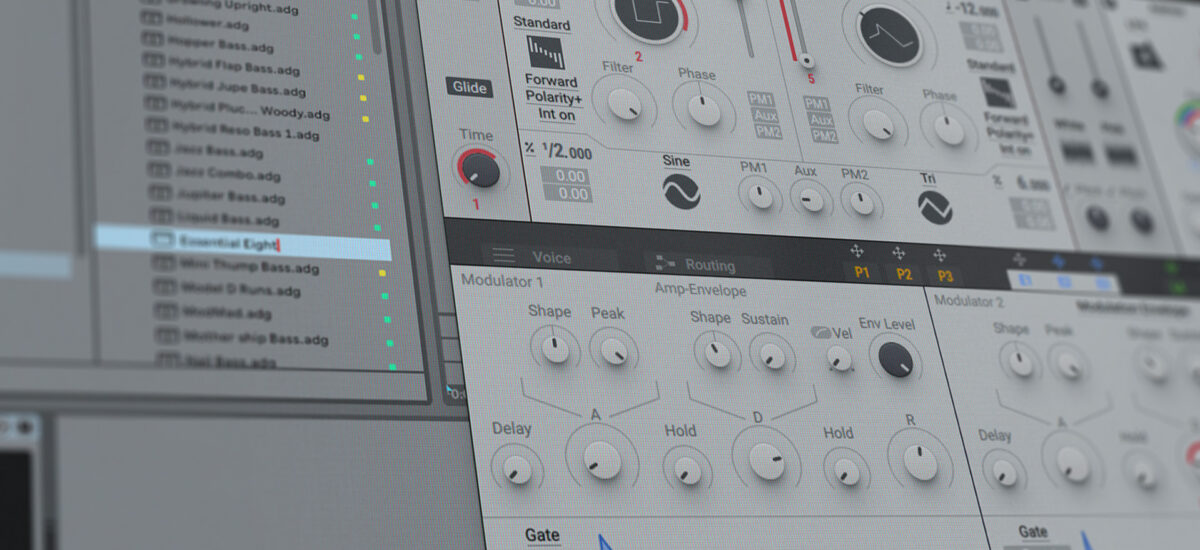Switch to the Routing tab
This screenshot has width=1200, height=550.
[x=695, y=265]
